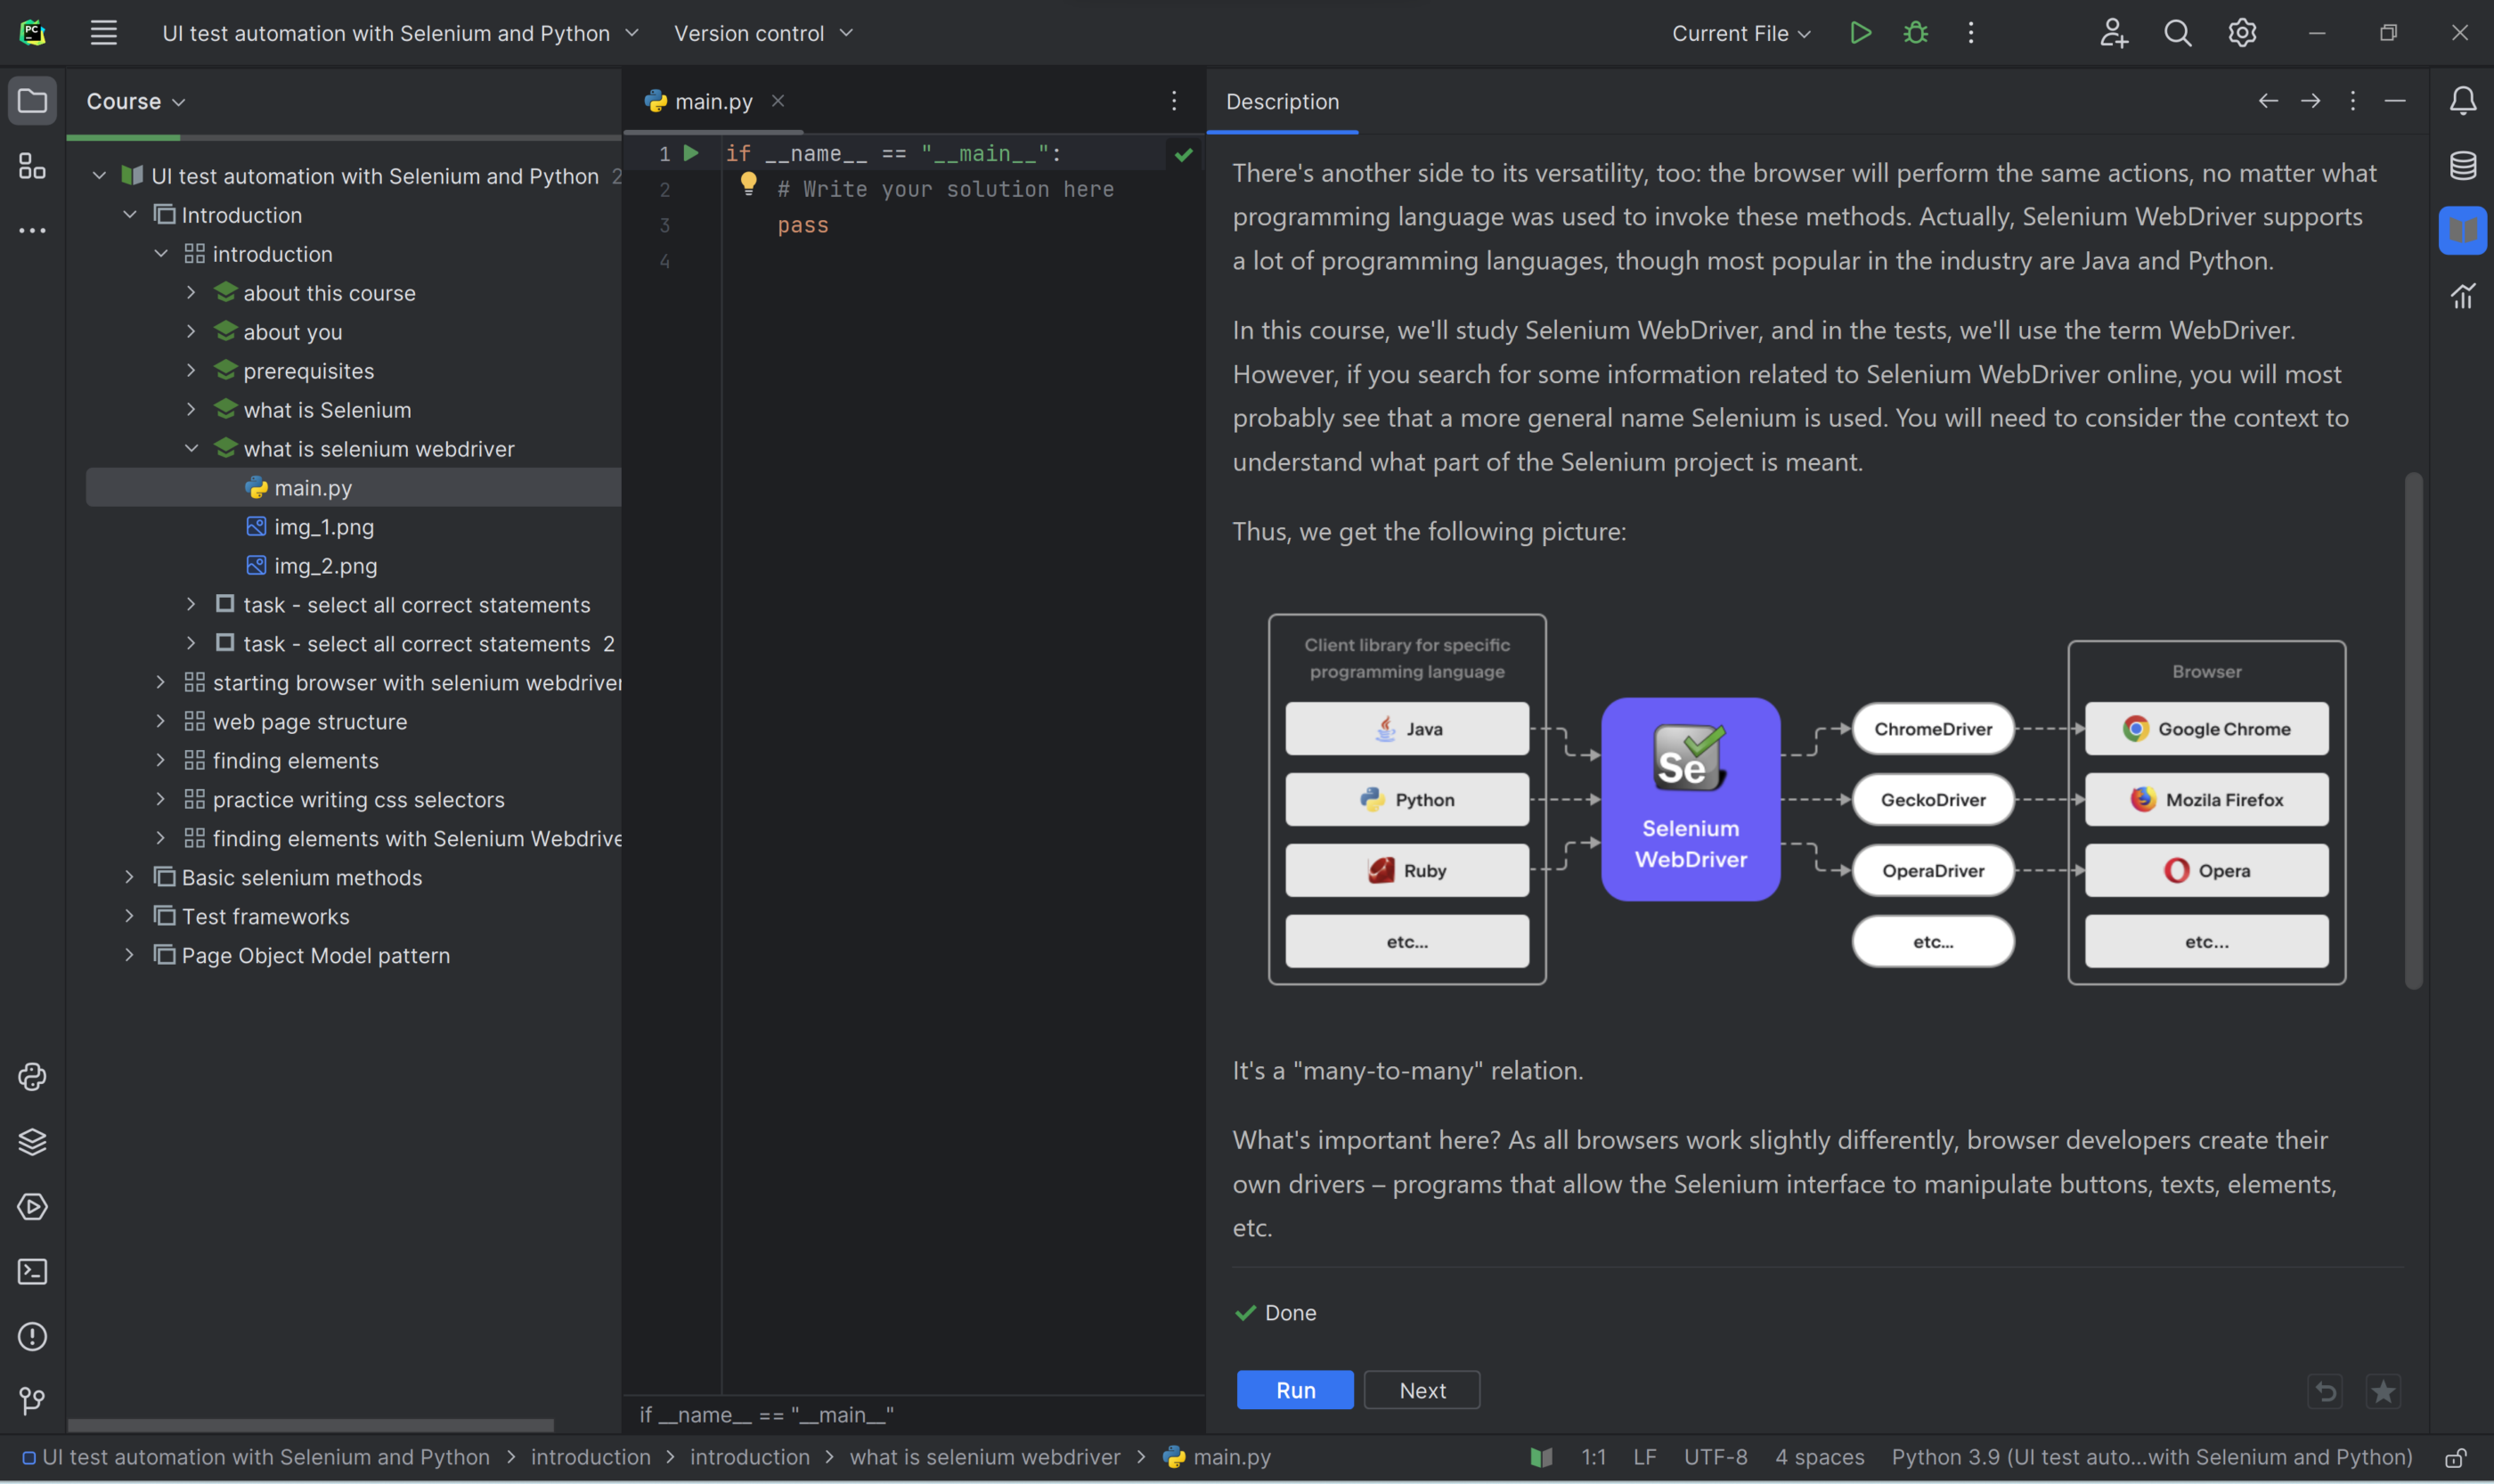Screen dimensions: 2494x1484
Task: Open the main hamburger menu
Action: (104, 33)
